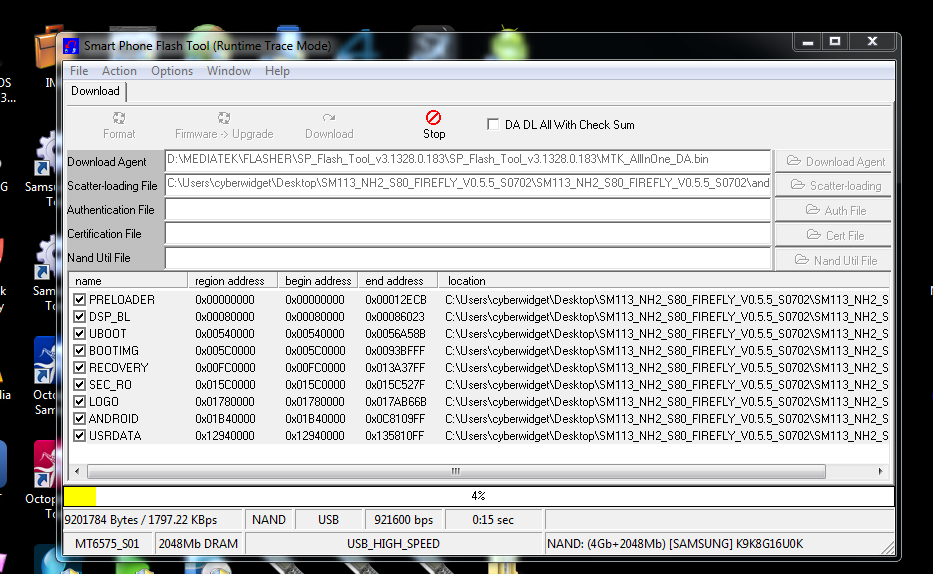Open the Window menu
This screenshot has width=933, height=574.
(x=229, y=71)
